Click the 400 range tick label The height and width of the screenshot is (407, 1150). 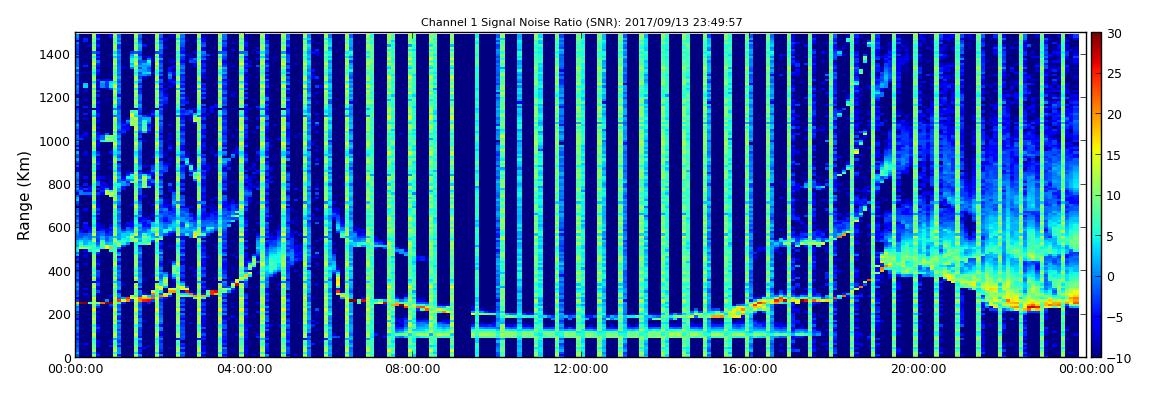click(x=60, y=271)
